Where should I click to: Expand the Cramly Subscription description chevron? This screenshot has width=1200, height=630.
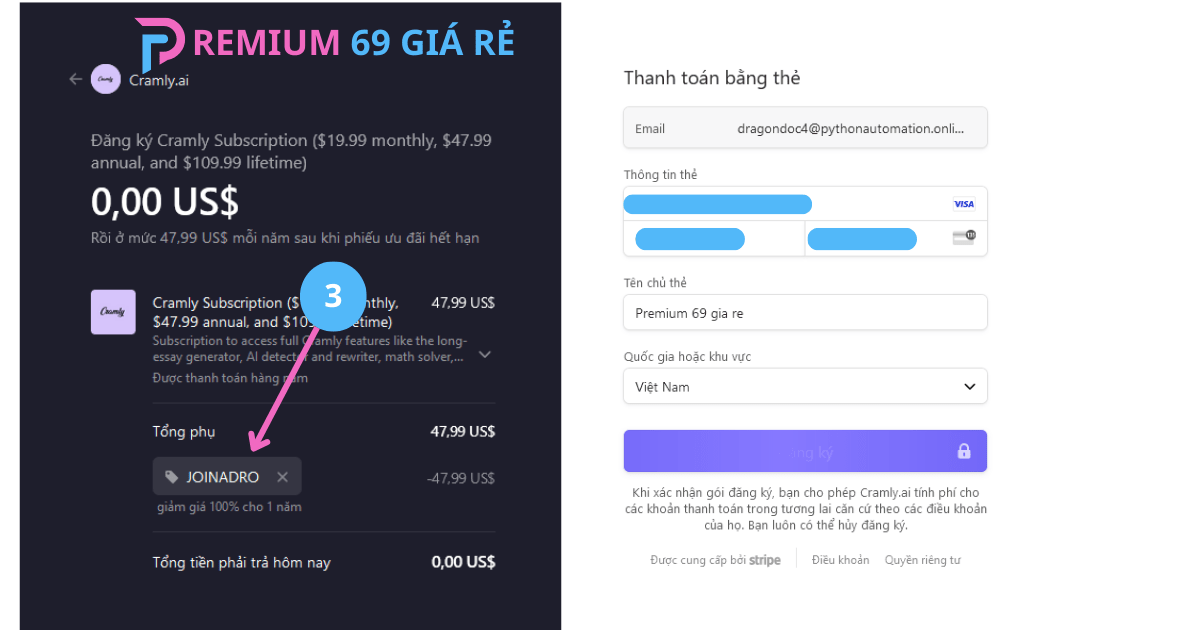click(484, 354)
